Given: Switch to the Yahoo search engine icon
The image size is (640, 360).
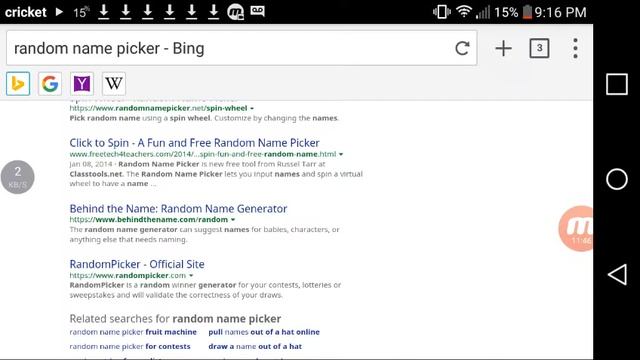Looking at the screenshot, I should tap(82, 84).
